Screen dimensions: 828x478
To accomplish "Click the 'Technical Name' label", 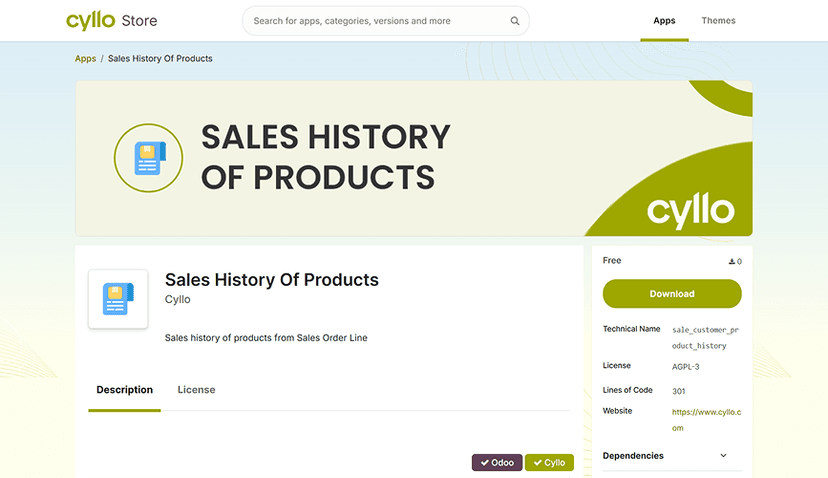I will tap(632, 329).
